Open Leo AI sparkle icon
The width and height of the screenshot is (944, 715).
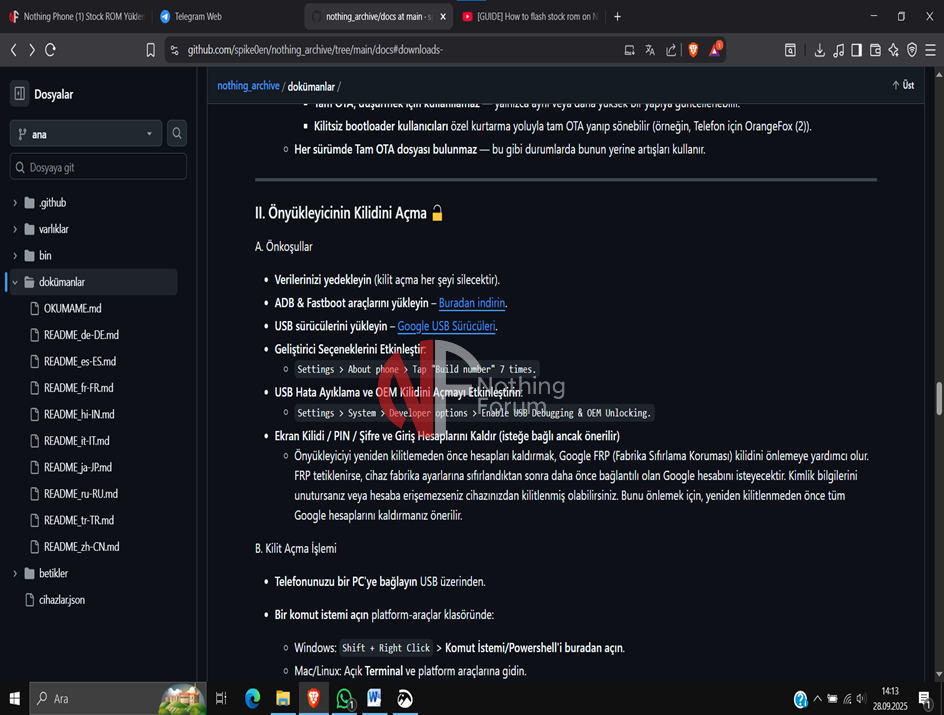pos(894,50)
